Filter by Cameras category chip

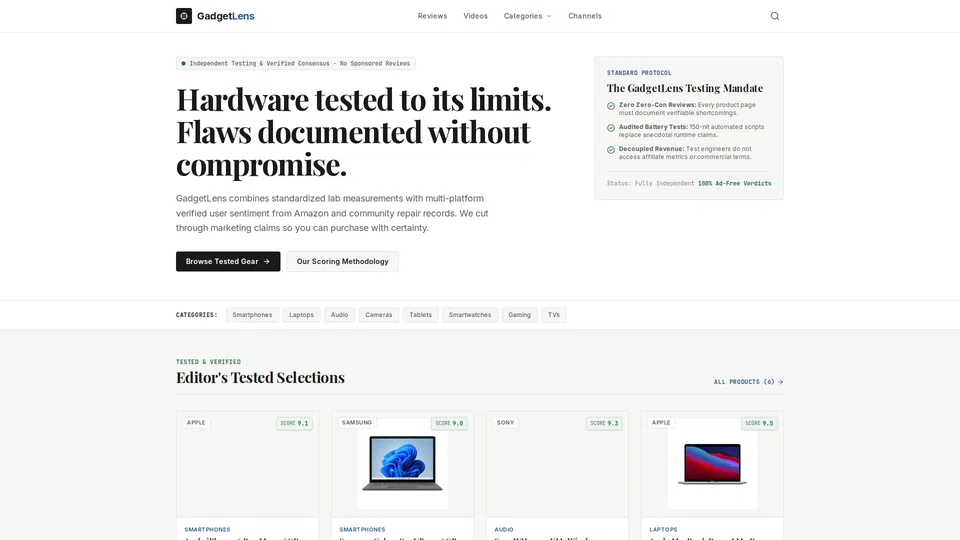pyautogui.click(x=378, y=315)
